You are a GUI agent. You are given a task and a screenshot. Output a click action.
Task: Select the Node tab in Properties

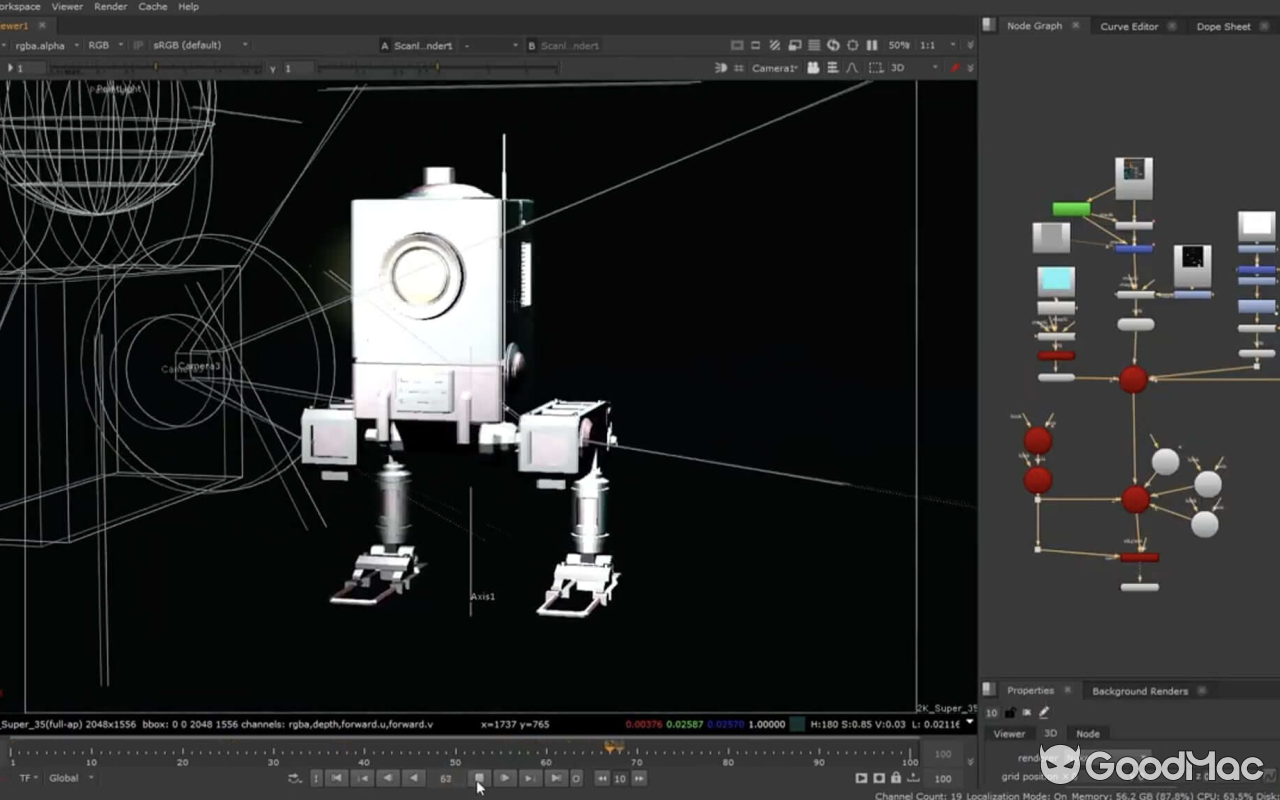pyautogui.click(x=1087, y=733)
